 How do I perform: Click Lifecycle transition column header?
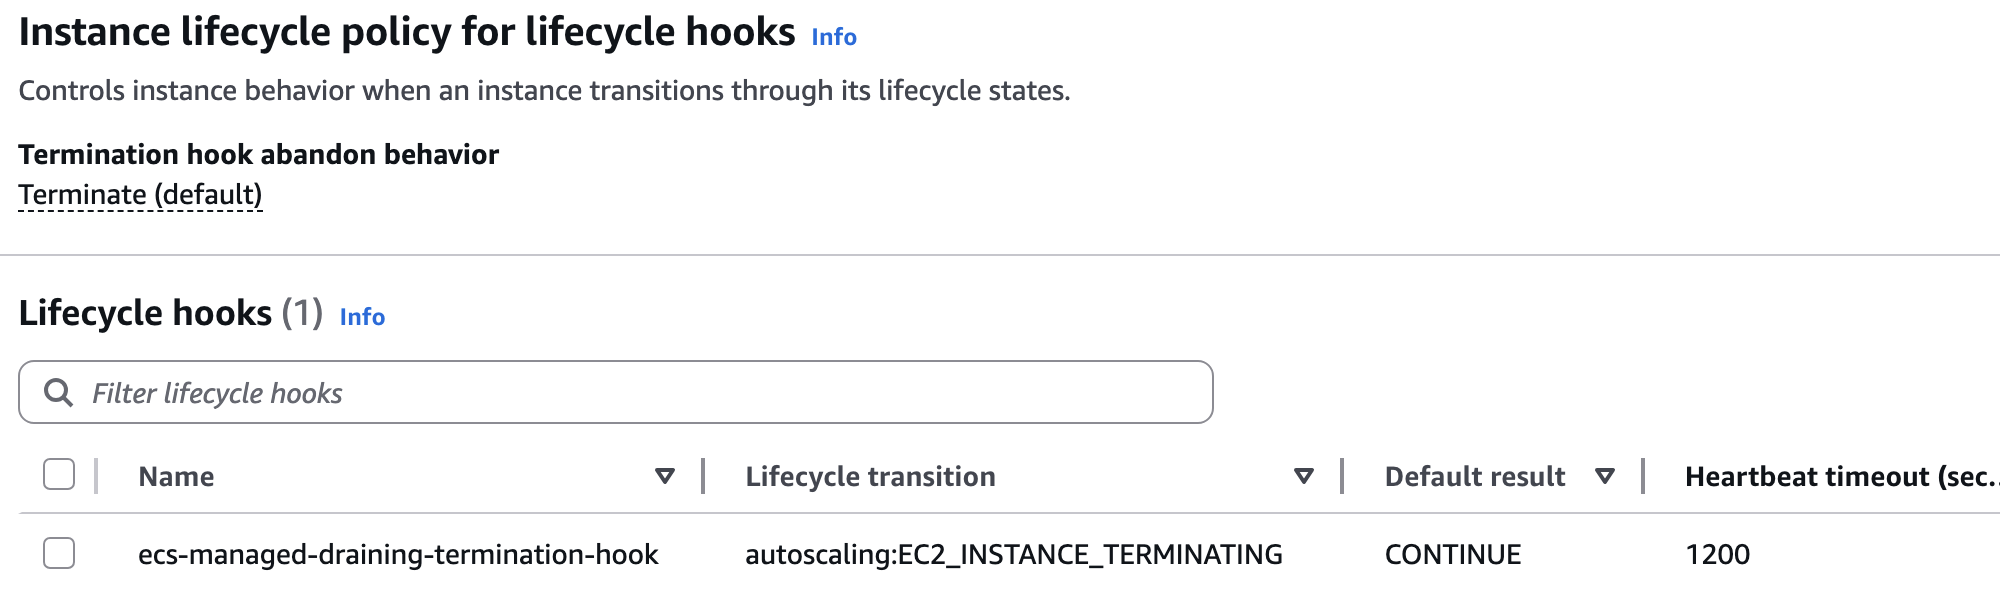(x=870, y=476)
